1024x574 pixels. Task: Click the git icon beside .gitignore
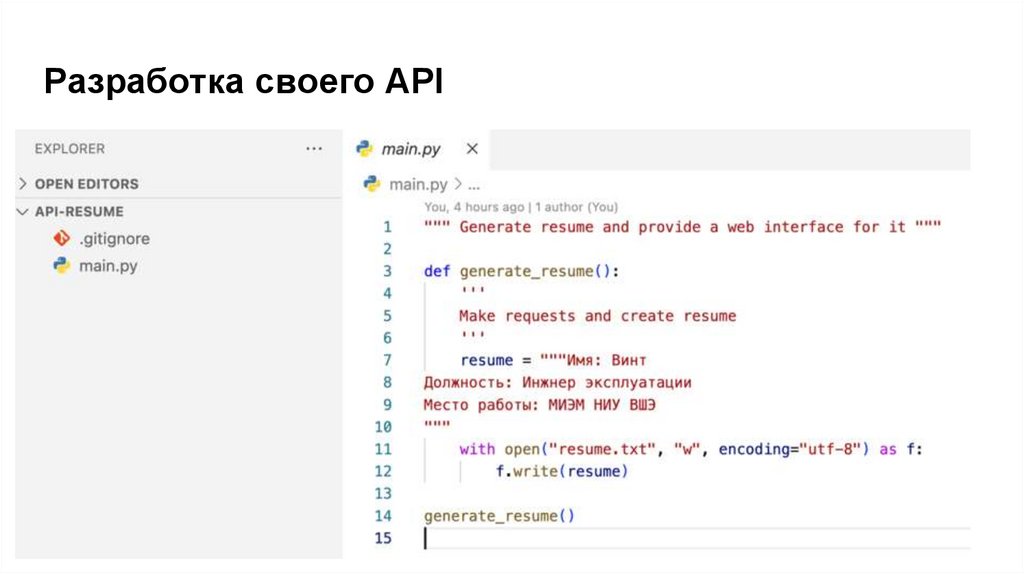click(61, 239)
